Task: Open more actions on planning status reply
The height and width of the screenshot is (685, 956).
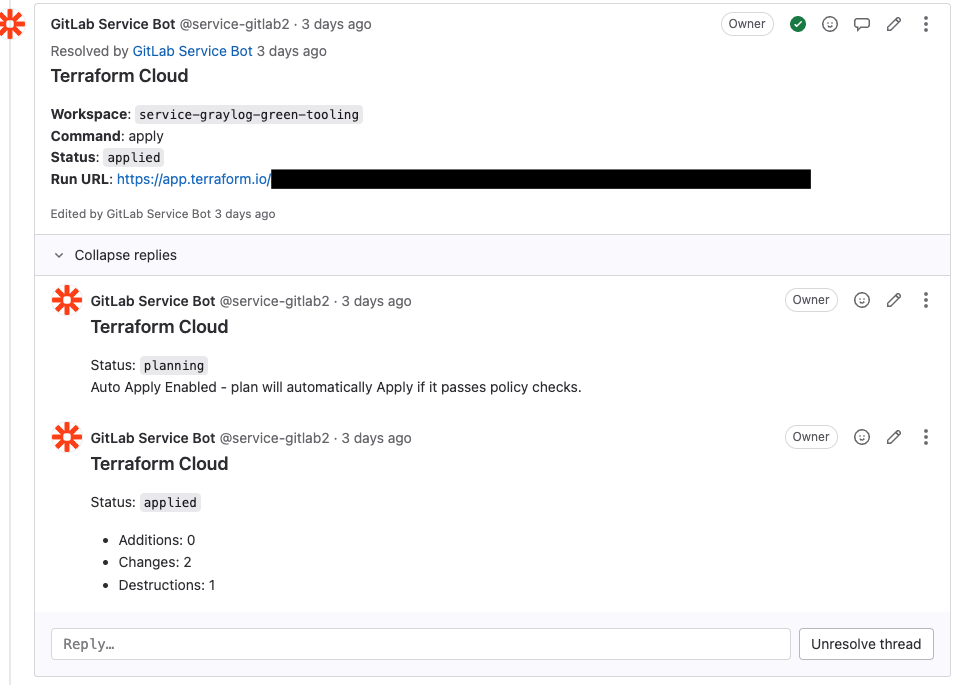Action: click(926, 300)
